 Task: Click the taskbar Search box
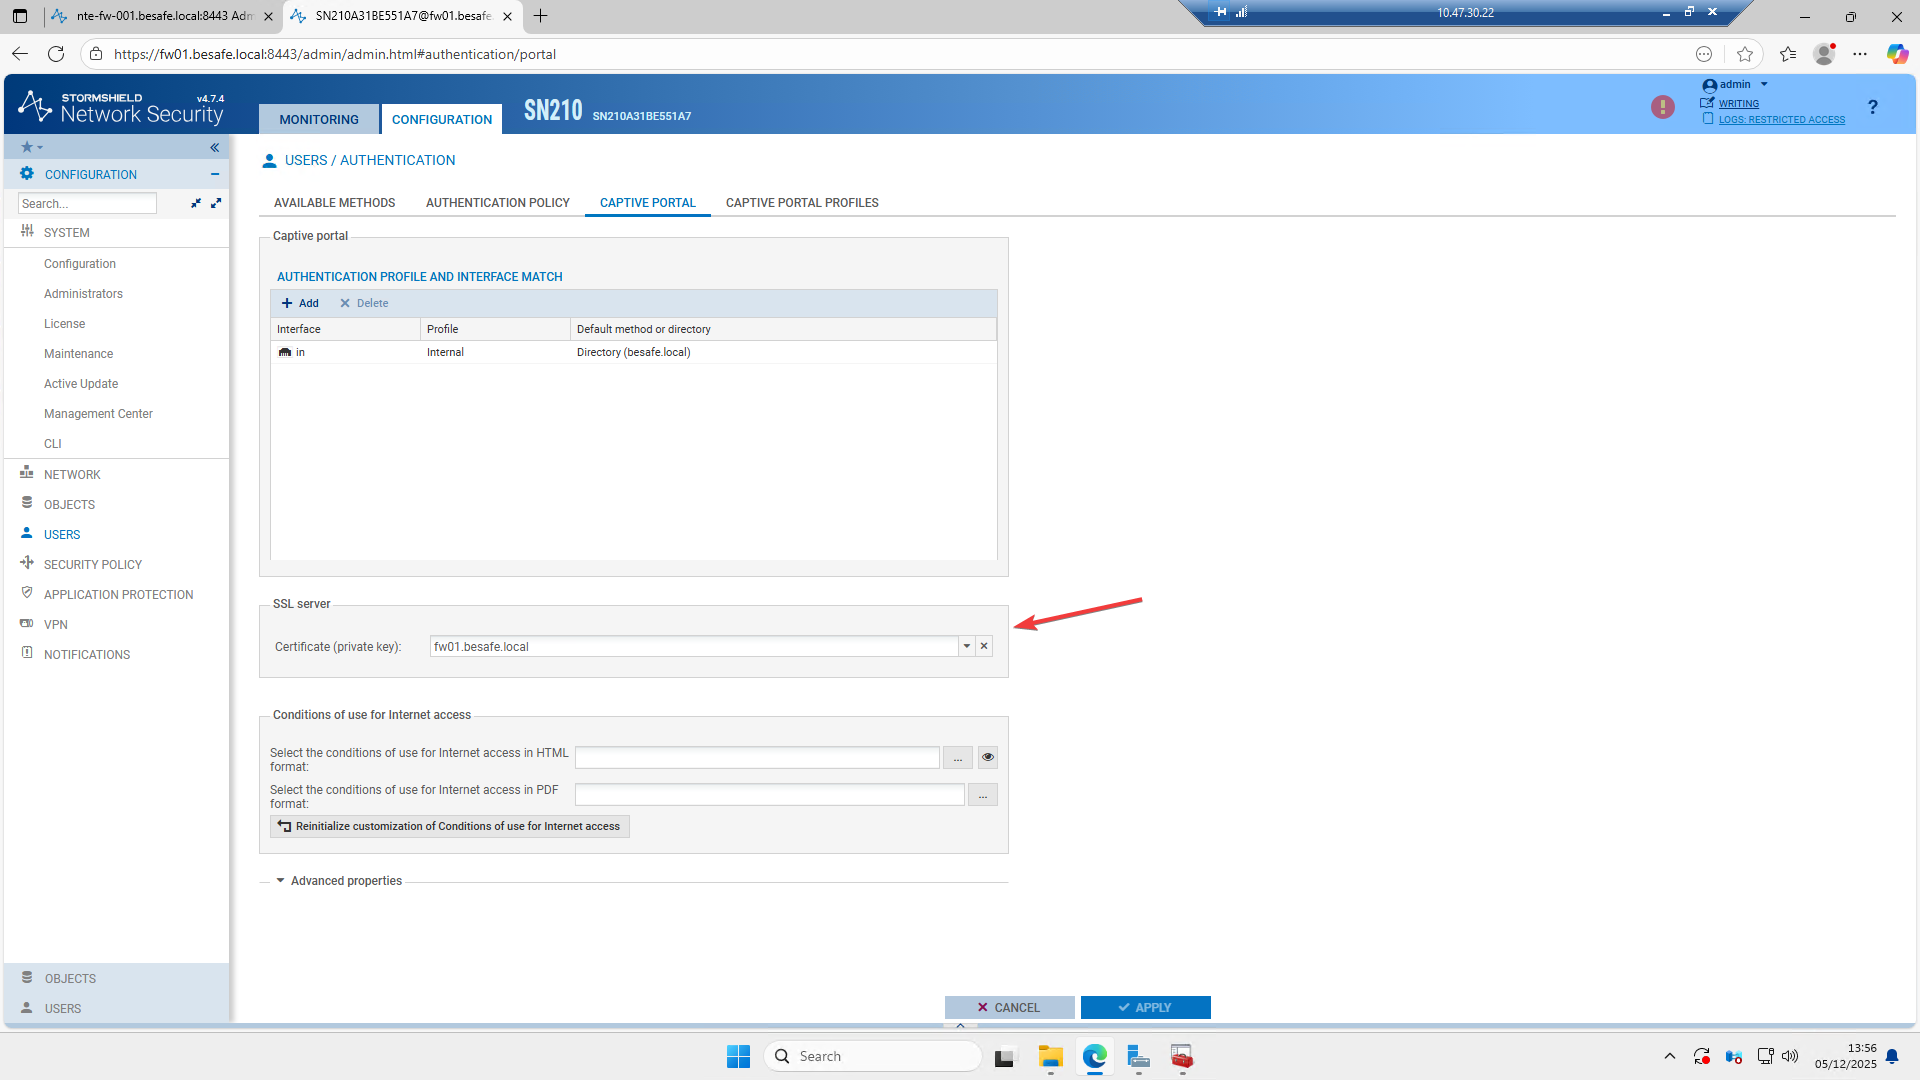(872, 1056)
